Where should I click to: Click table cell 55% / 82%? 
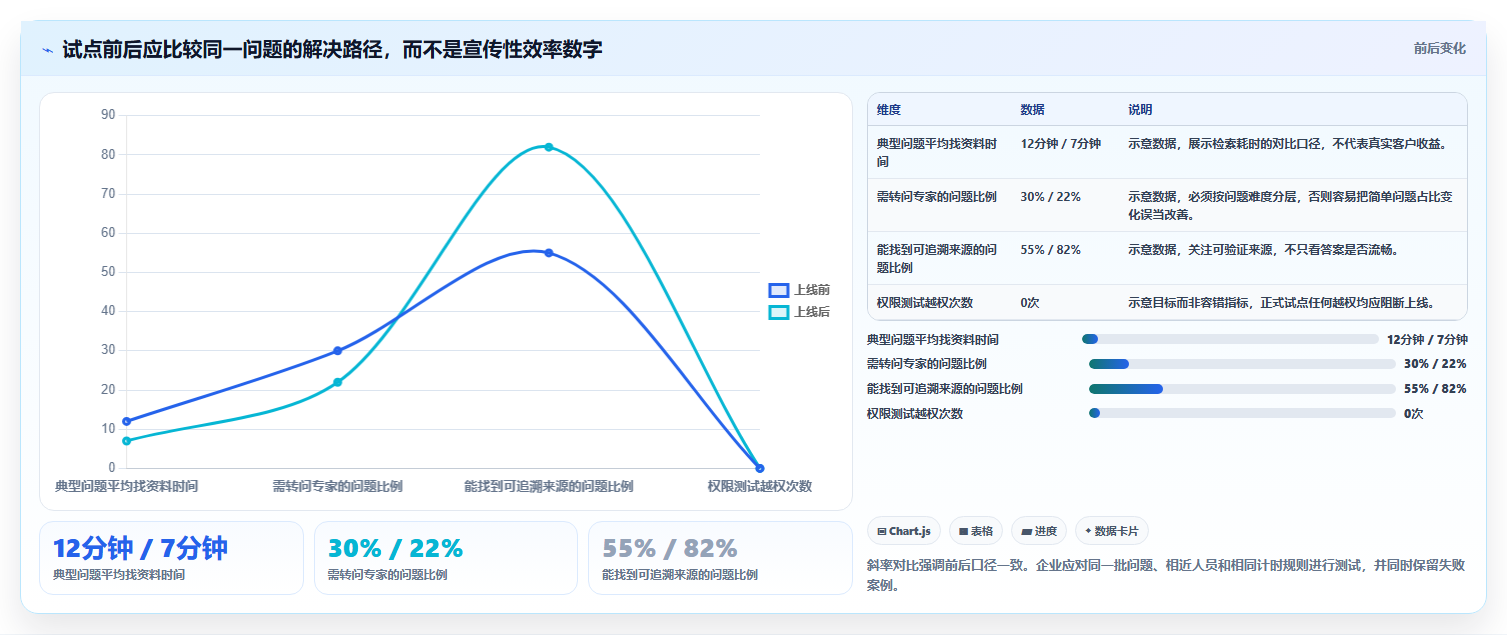pos(1050,250)
